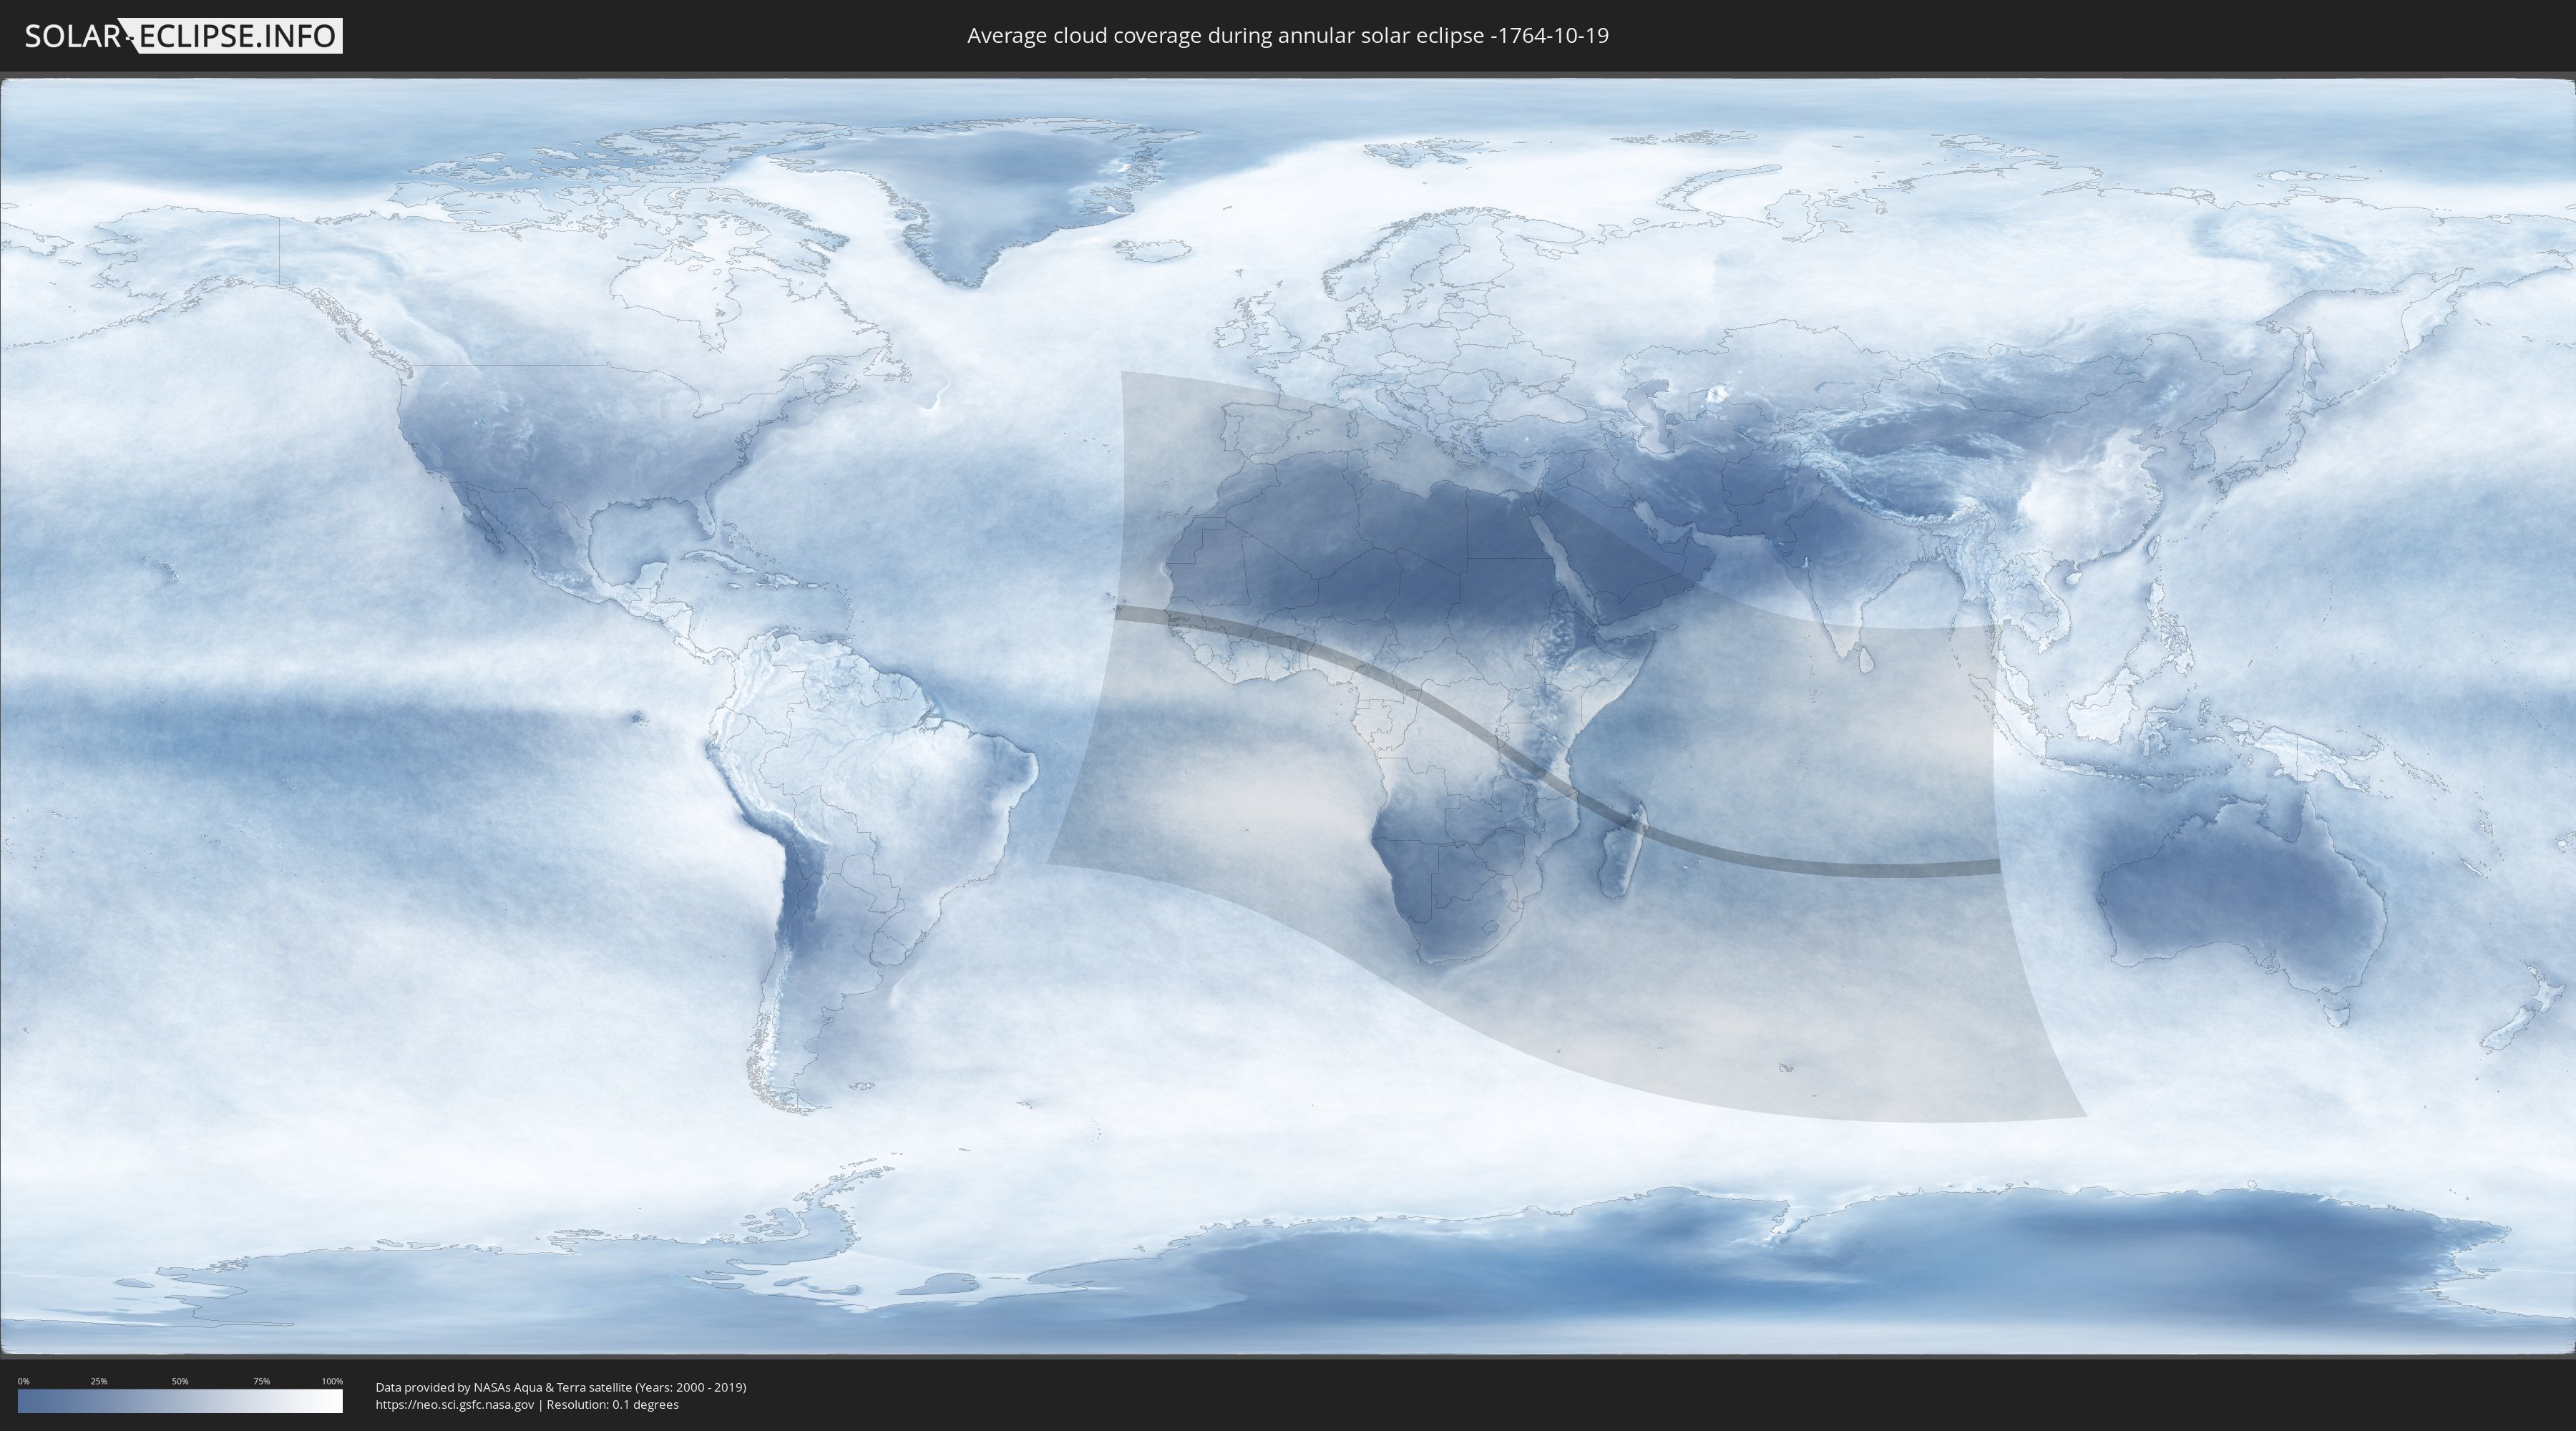Click the map title 'Average cloud coverage during annular solar eclipse'

click(1288, 36)
